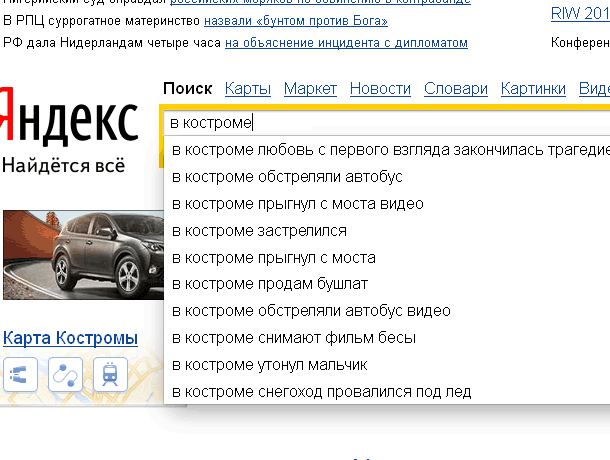Choose suggestion 'в костроме снегоход провалился под лед'
Viewport: 610px width, 460px height.
387,392
